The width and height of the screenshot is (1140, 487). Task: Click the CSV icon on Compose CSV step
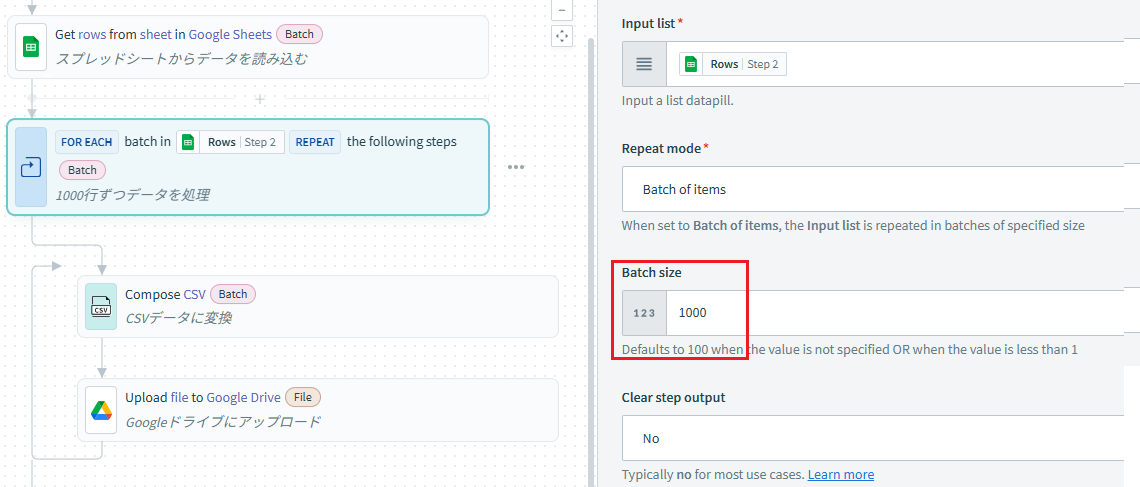pyautogui.click(x=101, y=307)
